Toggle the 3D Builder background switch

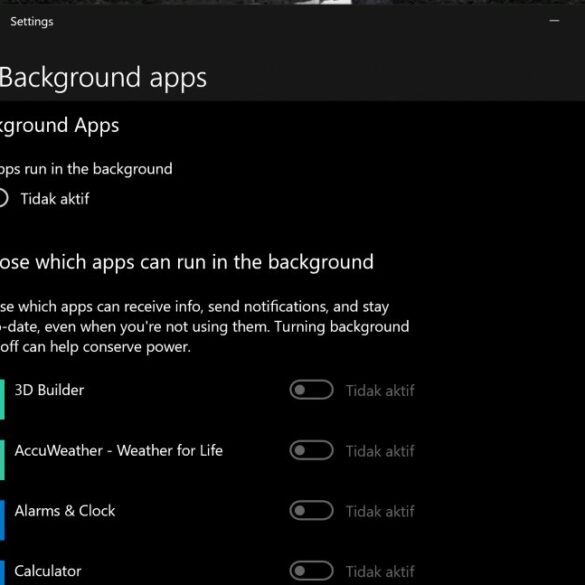pyautogui.click(x=311, y=390)
